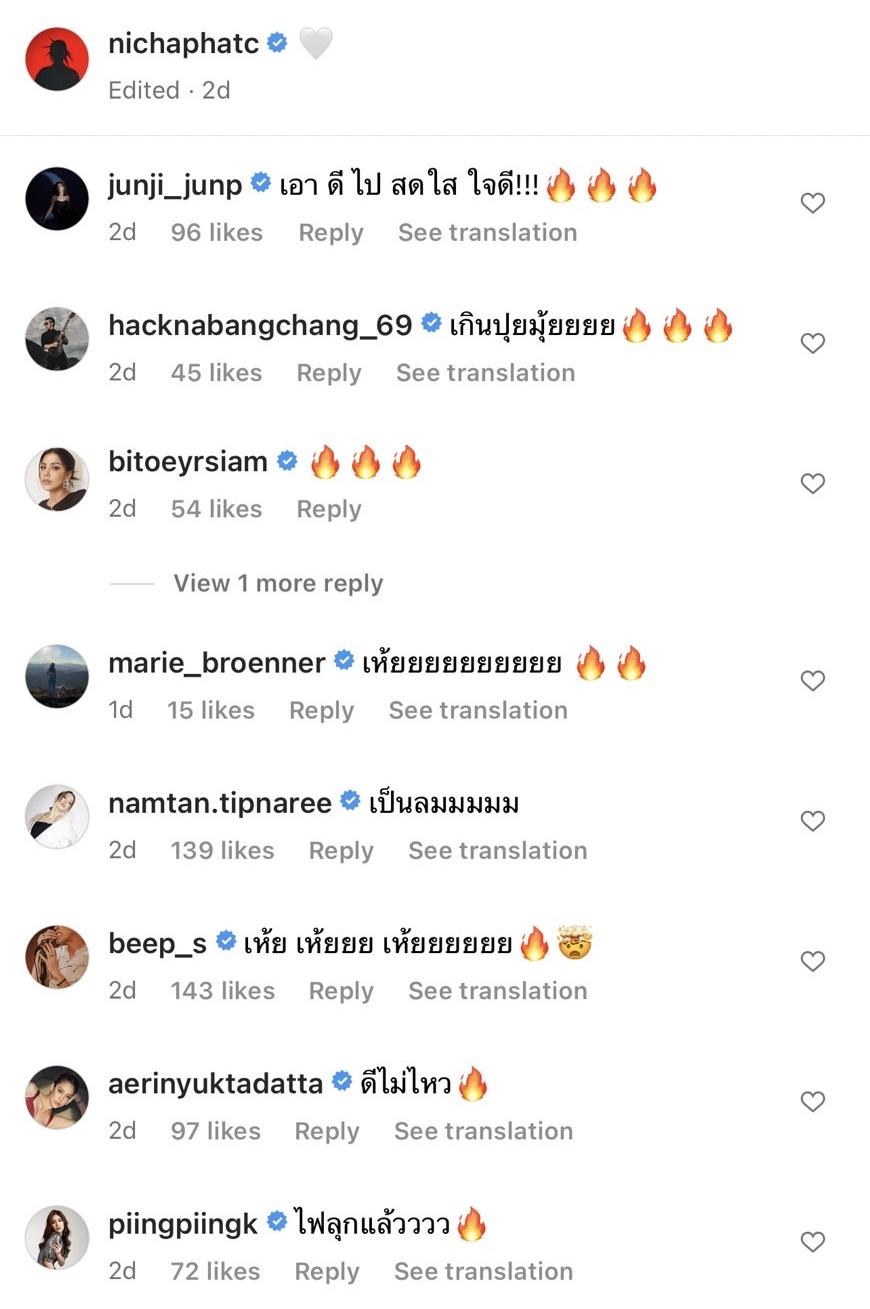Like junji_junp's comment with heart icon
The image size is (870, 1309).
pos(813,204)
